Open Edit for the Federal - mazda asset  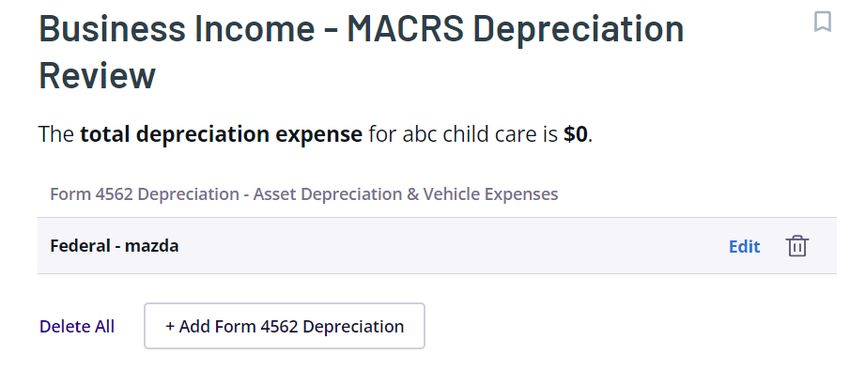744,247
